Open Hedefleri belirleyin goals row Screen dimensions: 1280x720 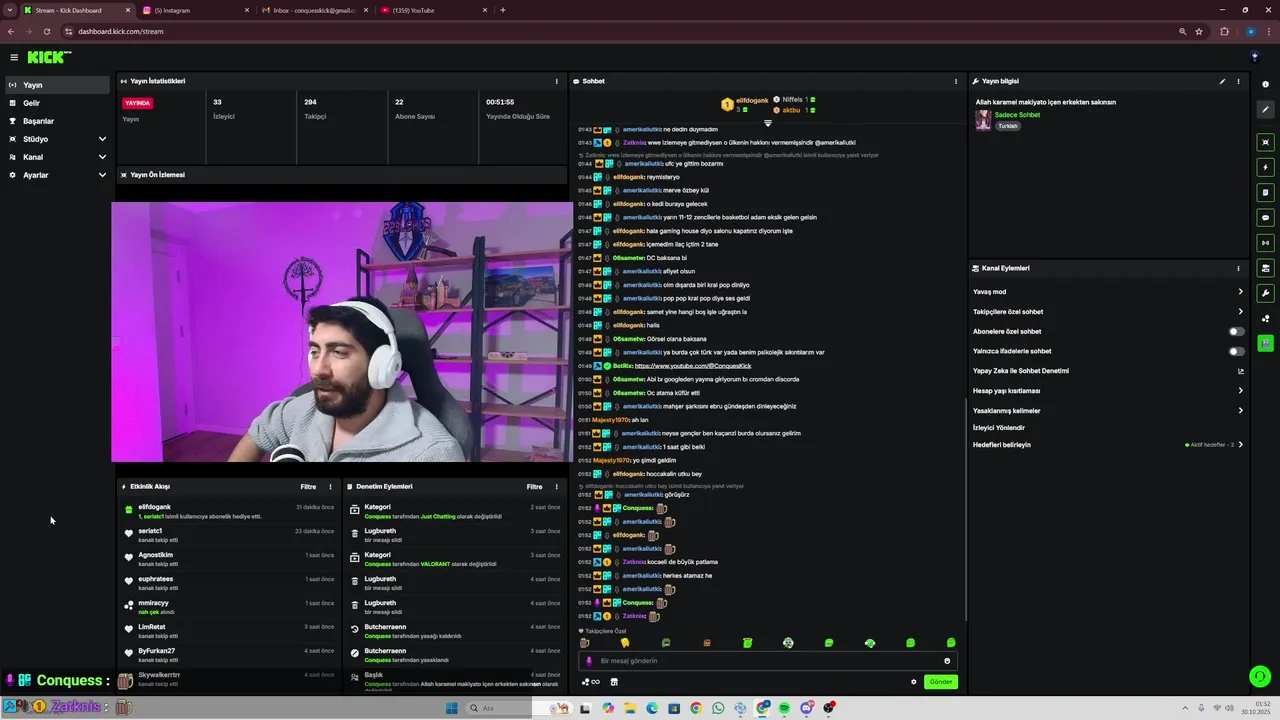point(1108,444)
